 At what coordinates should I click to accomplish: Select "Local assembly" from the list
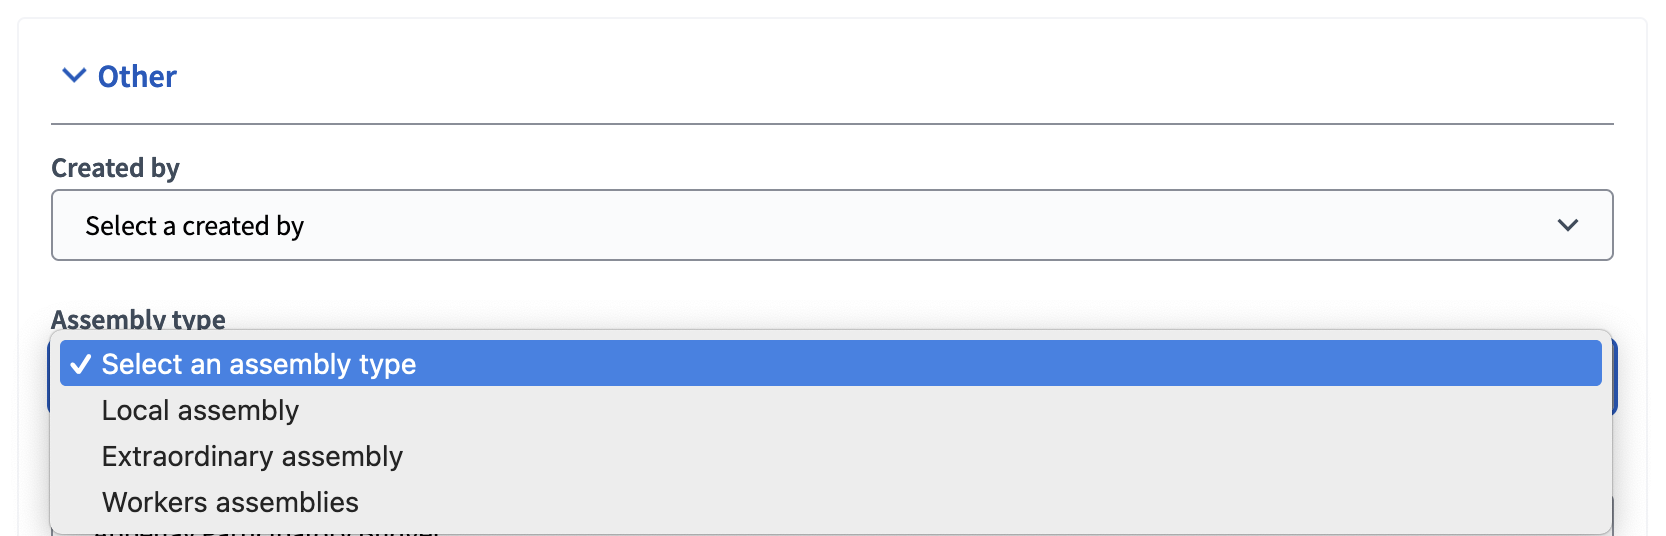pyautogui.click(x=200, y=411)
